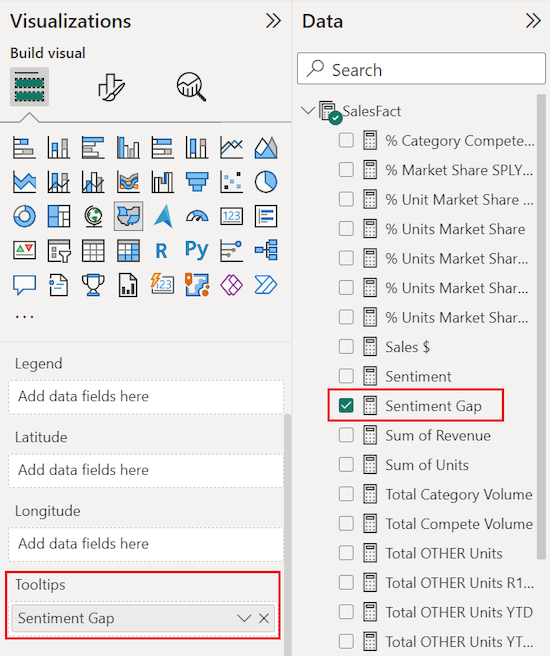Image resolution: width=550 pixels, height=656 pixels.
Task: Select the area chart visual
Action: pyautogui.click(x=266, y=148)
